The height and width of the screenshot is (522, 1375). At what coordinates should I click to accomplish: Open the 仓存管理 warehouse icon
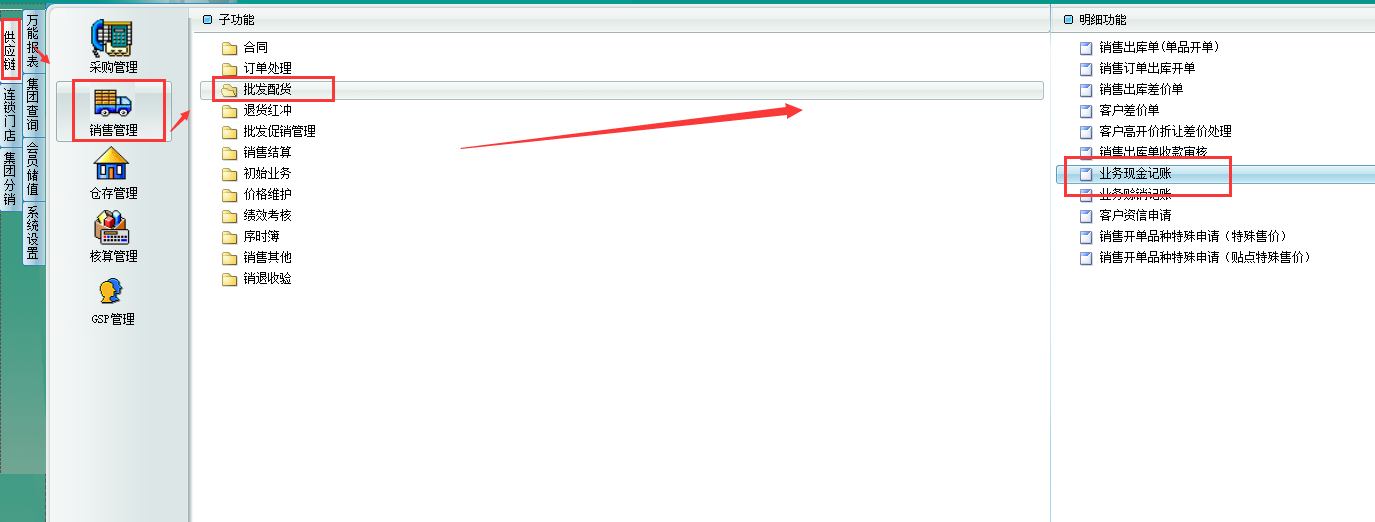click(x=112, y=164)
